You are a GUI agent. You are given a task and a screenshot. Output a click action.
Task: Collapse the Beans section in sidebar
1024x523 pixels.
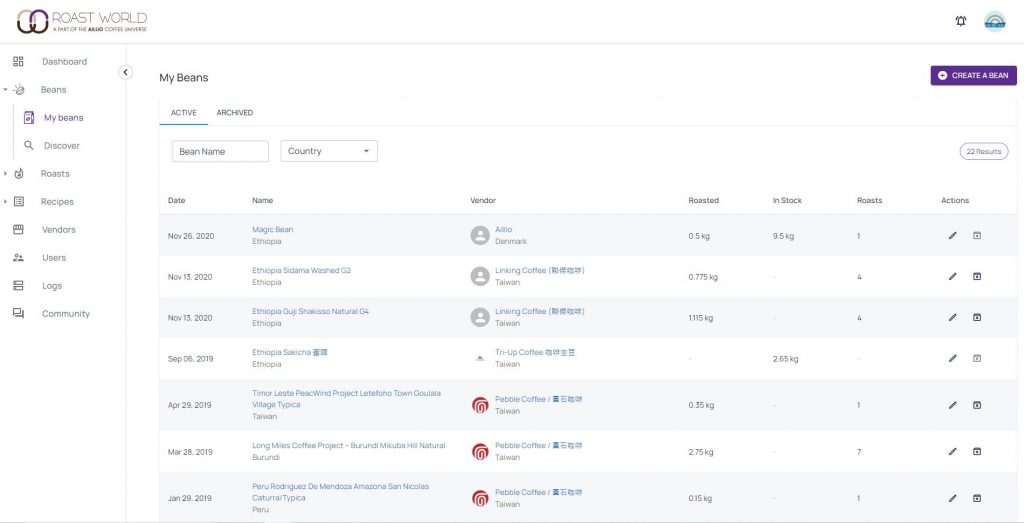point(5,90)
